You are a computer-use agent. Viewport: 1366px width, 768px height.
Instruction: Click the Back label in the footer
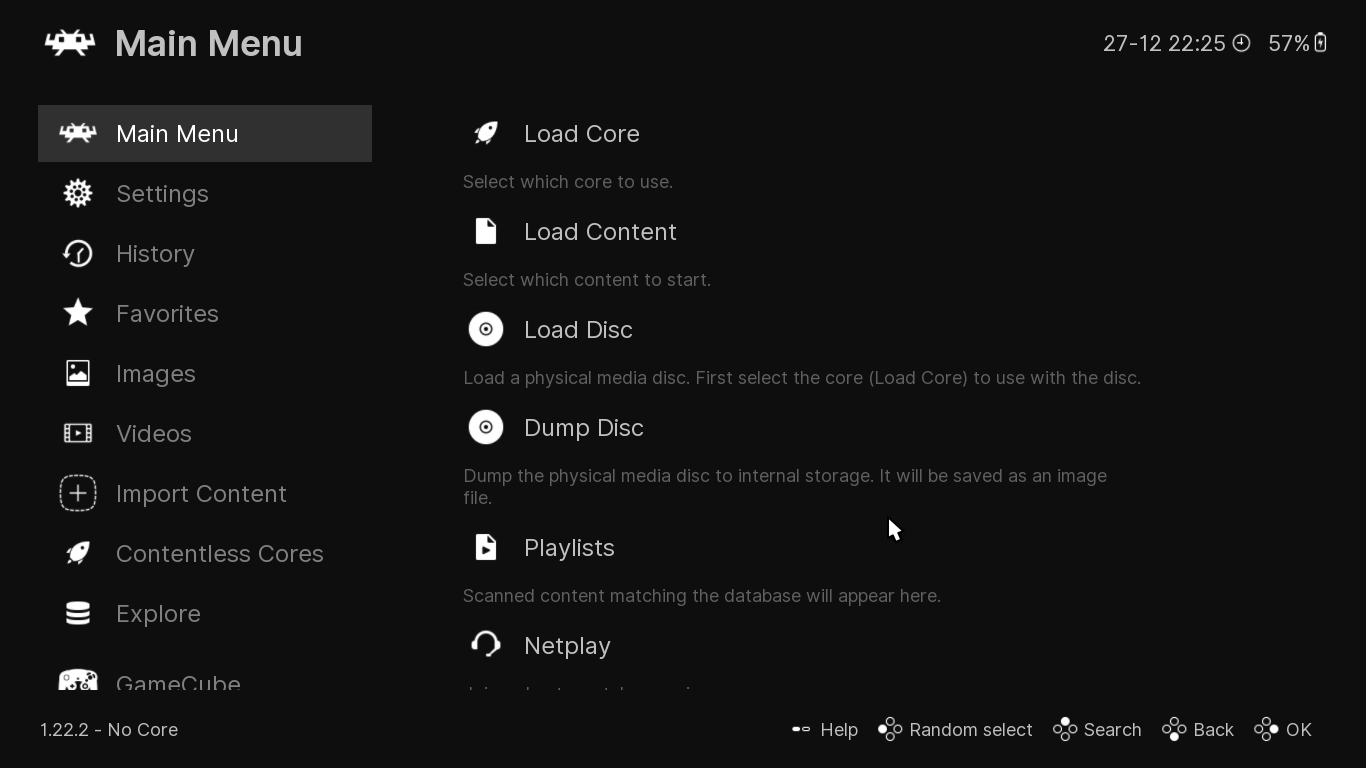[1213, 730]
